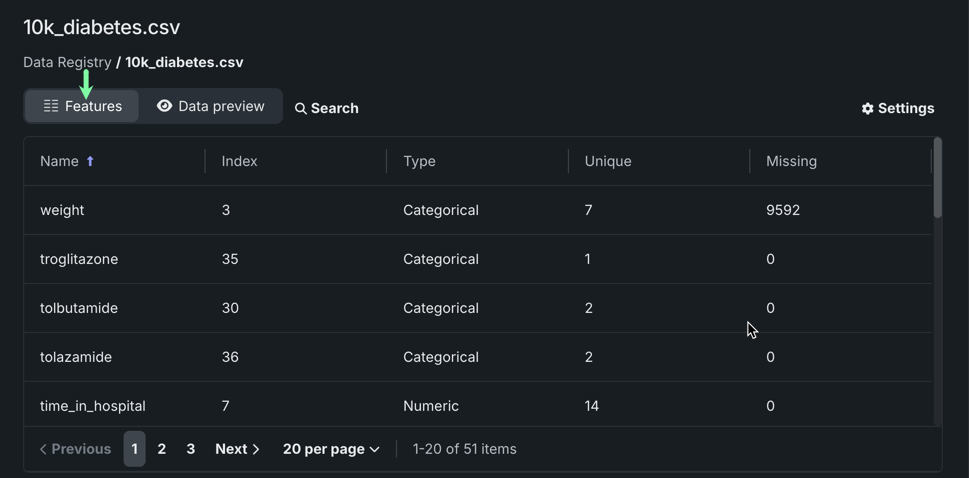Switch to the Data preview tab
The width and height of the screenshot is (969, 478).
tap(211, 106)
